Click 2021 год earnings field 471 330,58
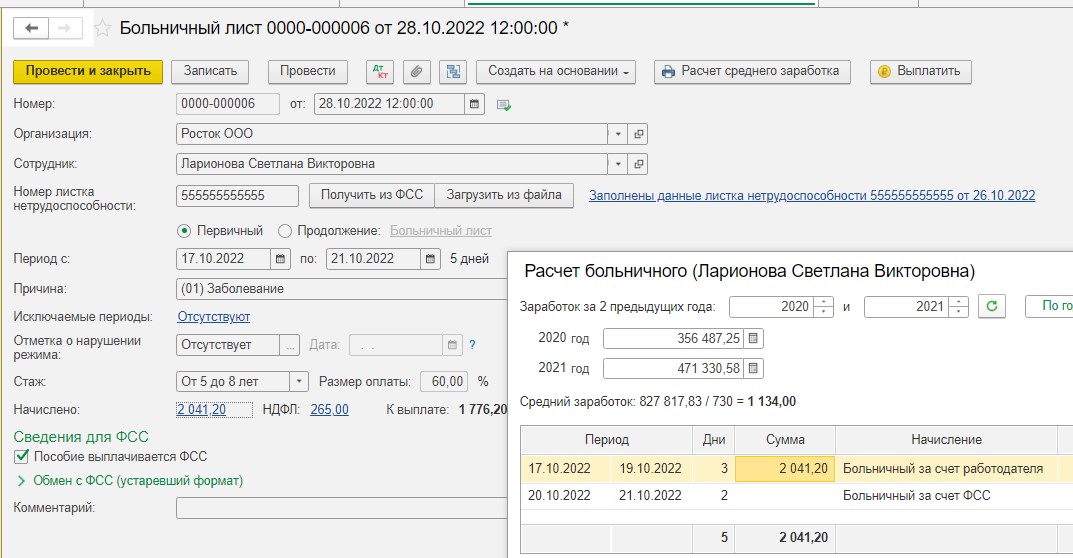The image size is (1073, 558). pyautogui.click(x=673, y=368)
